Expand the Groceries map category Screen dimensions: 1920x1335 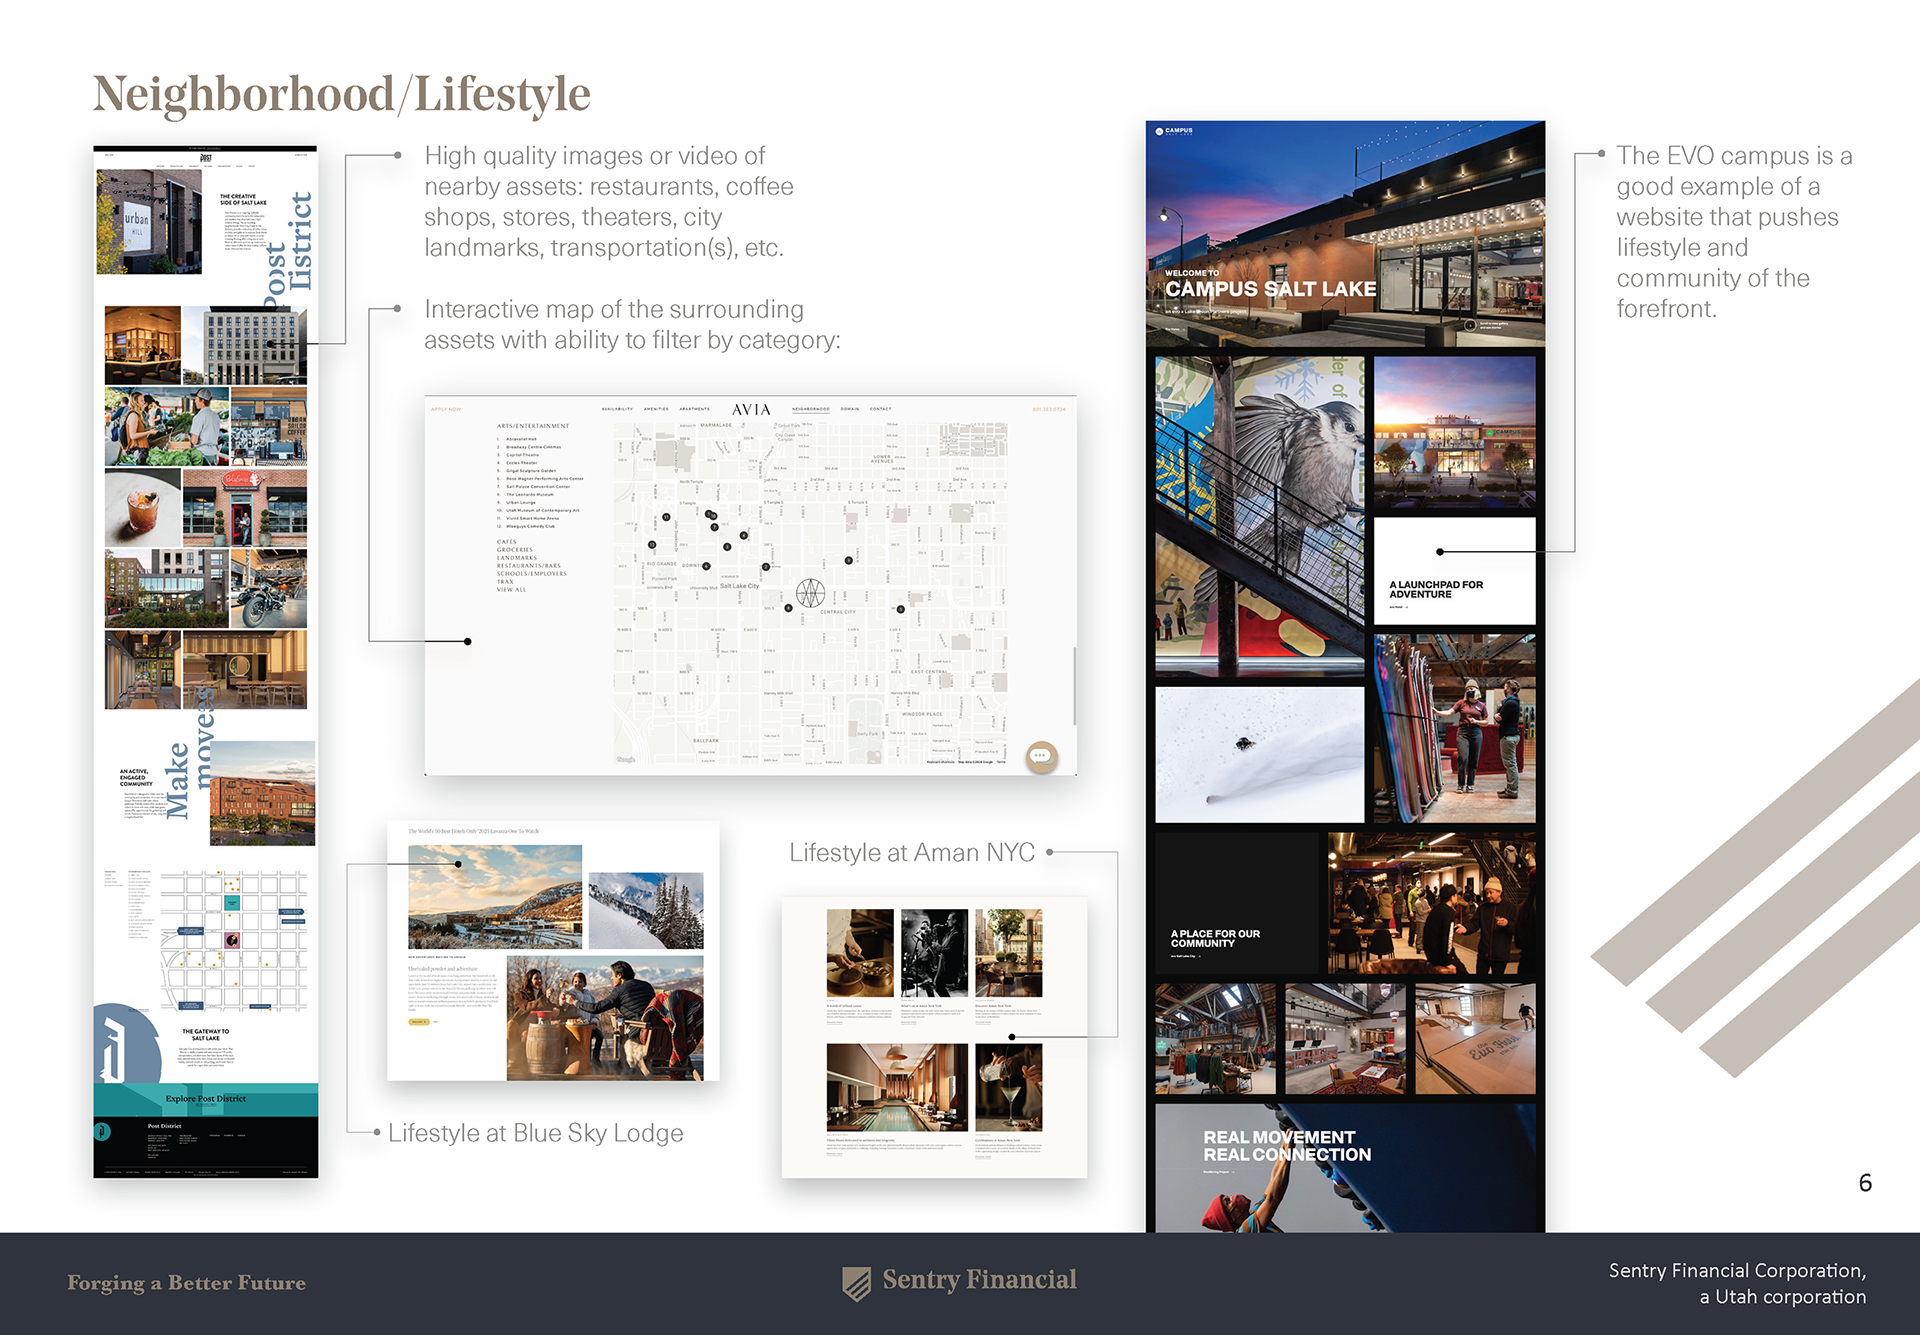coord(515,550)
